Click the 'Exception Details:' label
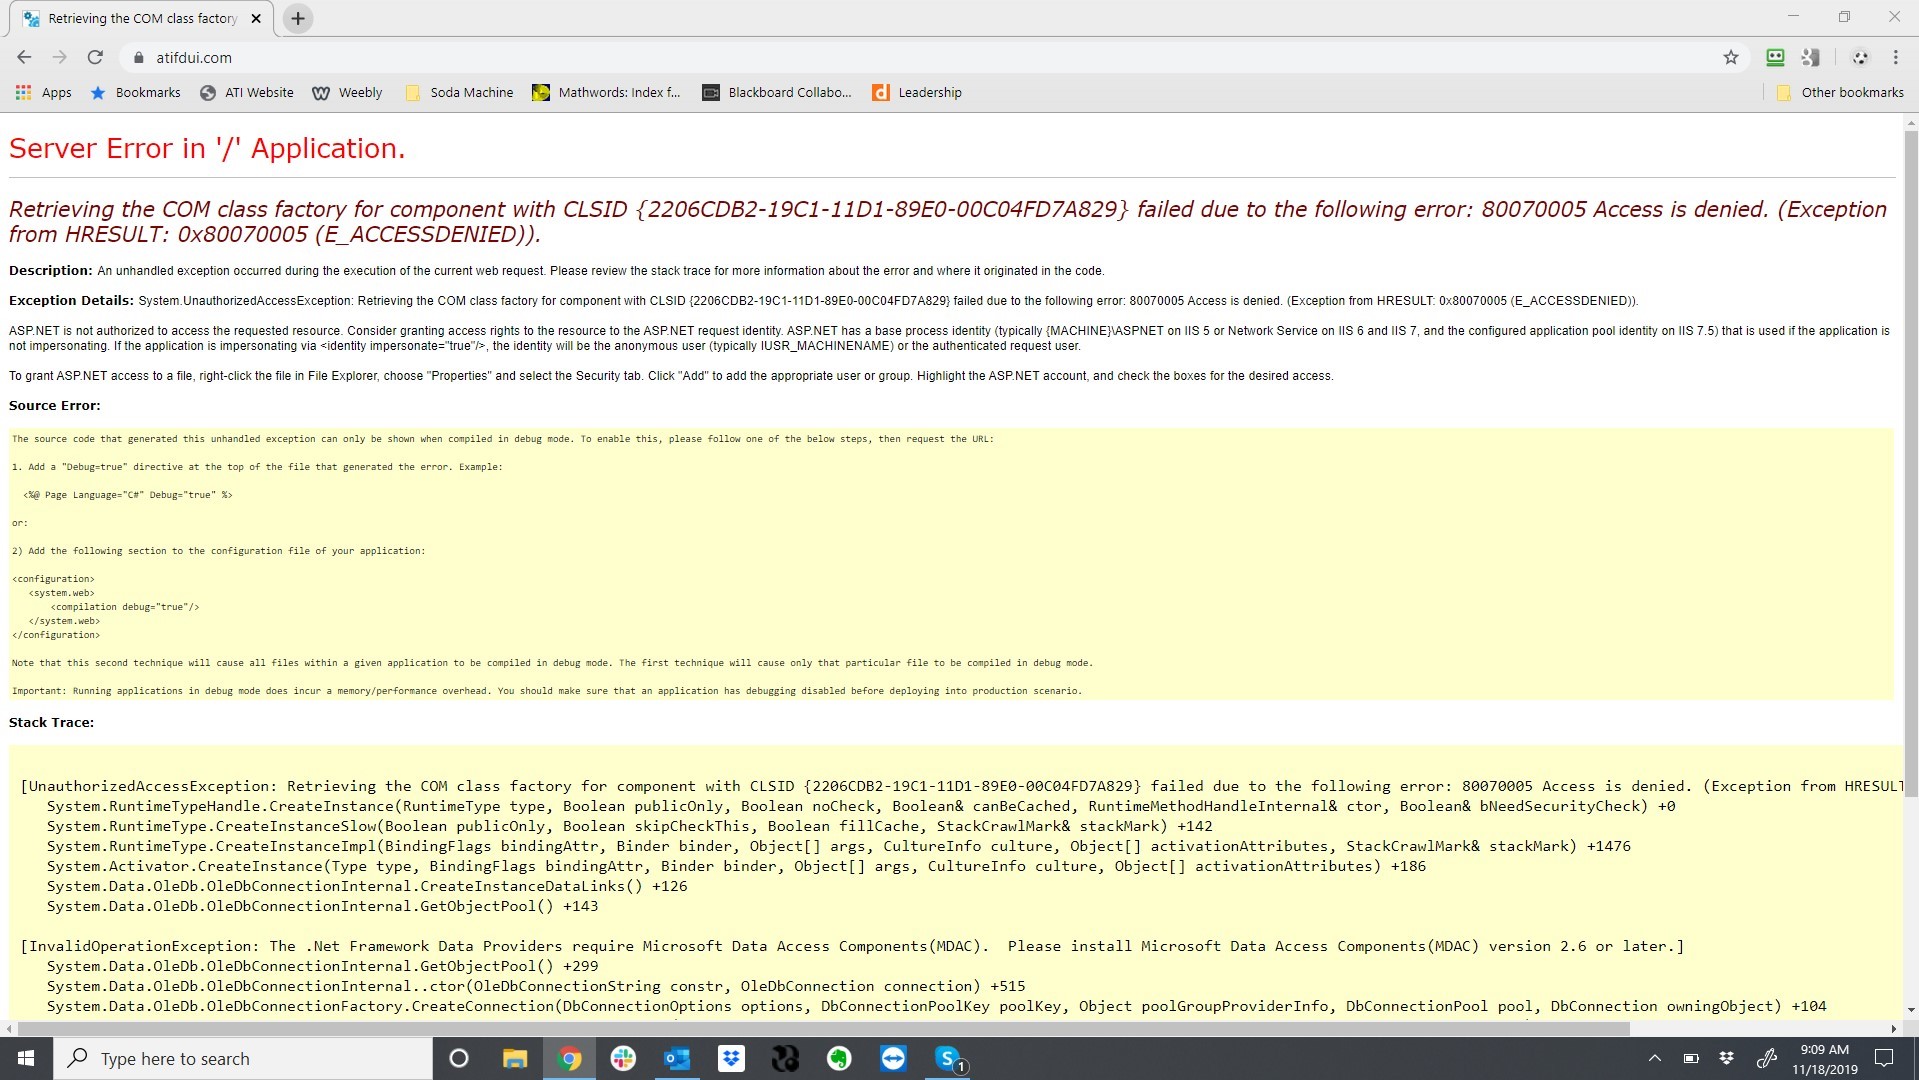This screenshot has width=1919, height=1080. (x=71, y=301)
